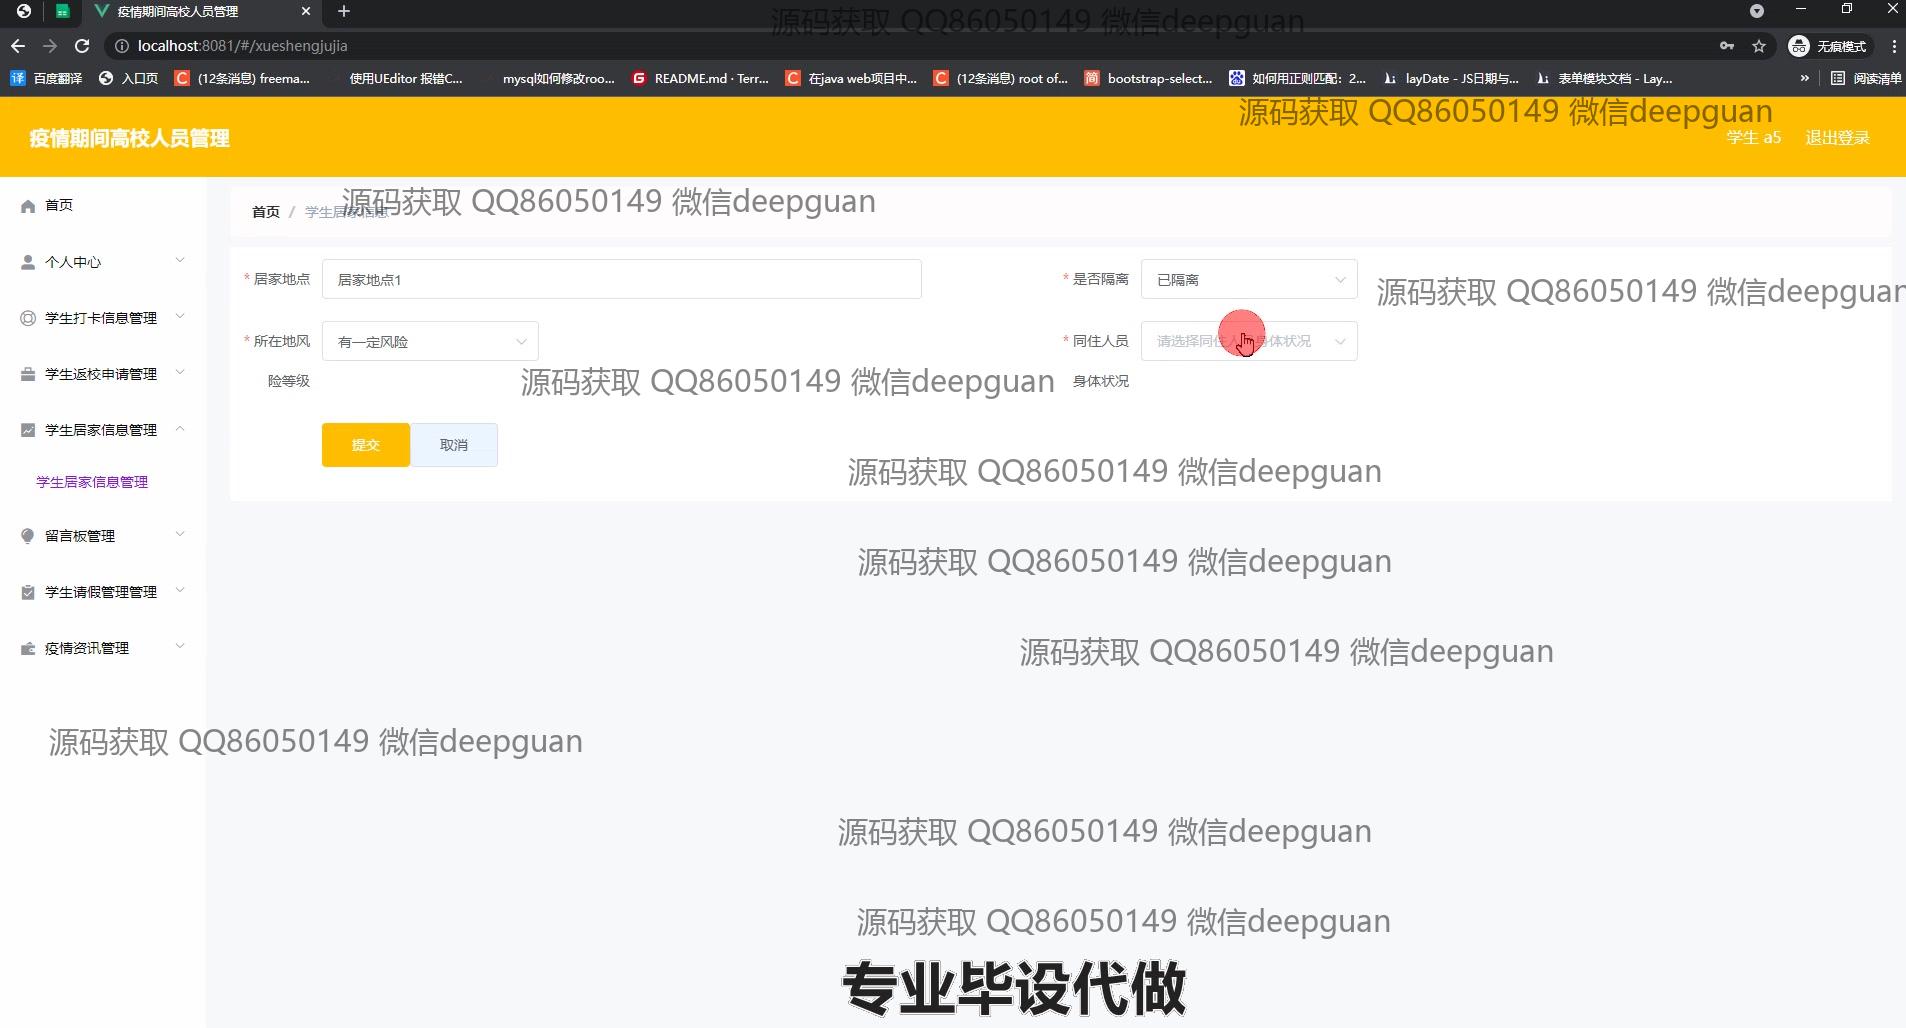Click the 提交 submit button
This screenshot has height=1028, width=1906.
(x=365, y=445)
